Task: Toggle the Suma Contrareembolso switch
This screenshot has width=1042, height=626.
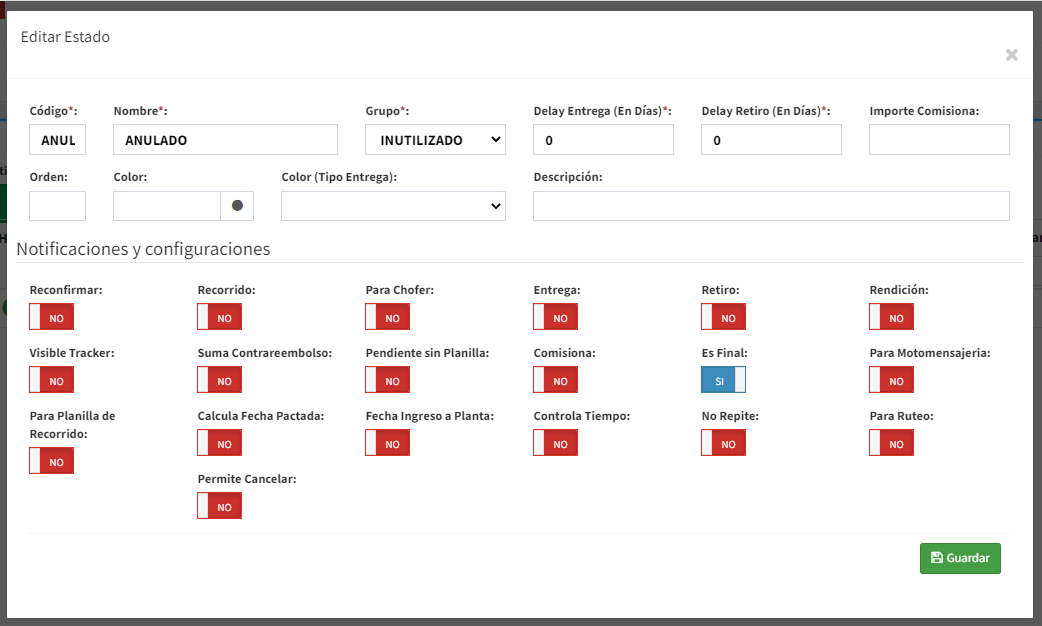Action: (219, 380)
